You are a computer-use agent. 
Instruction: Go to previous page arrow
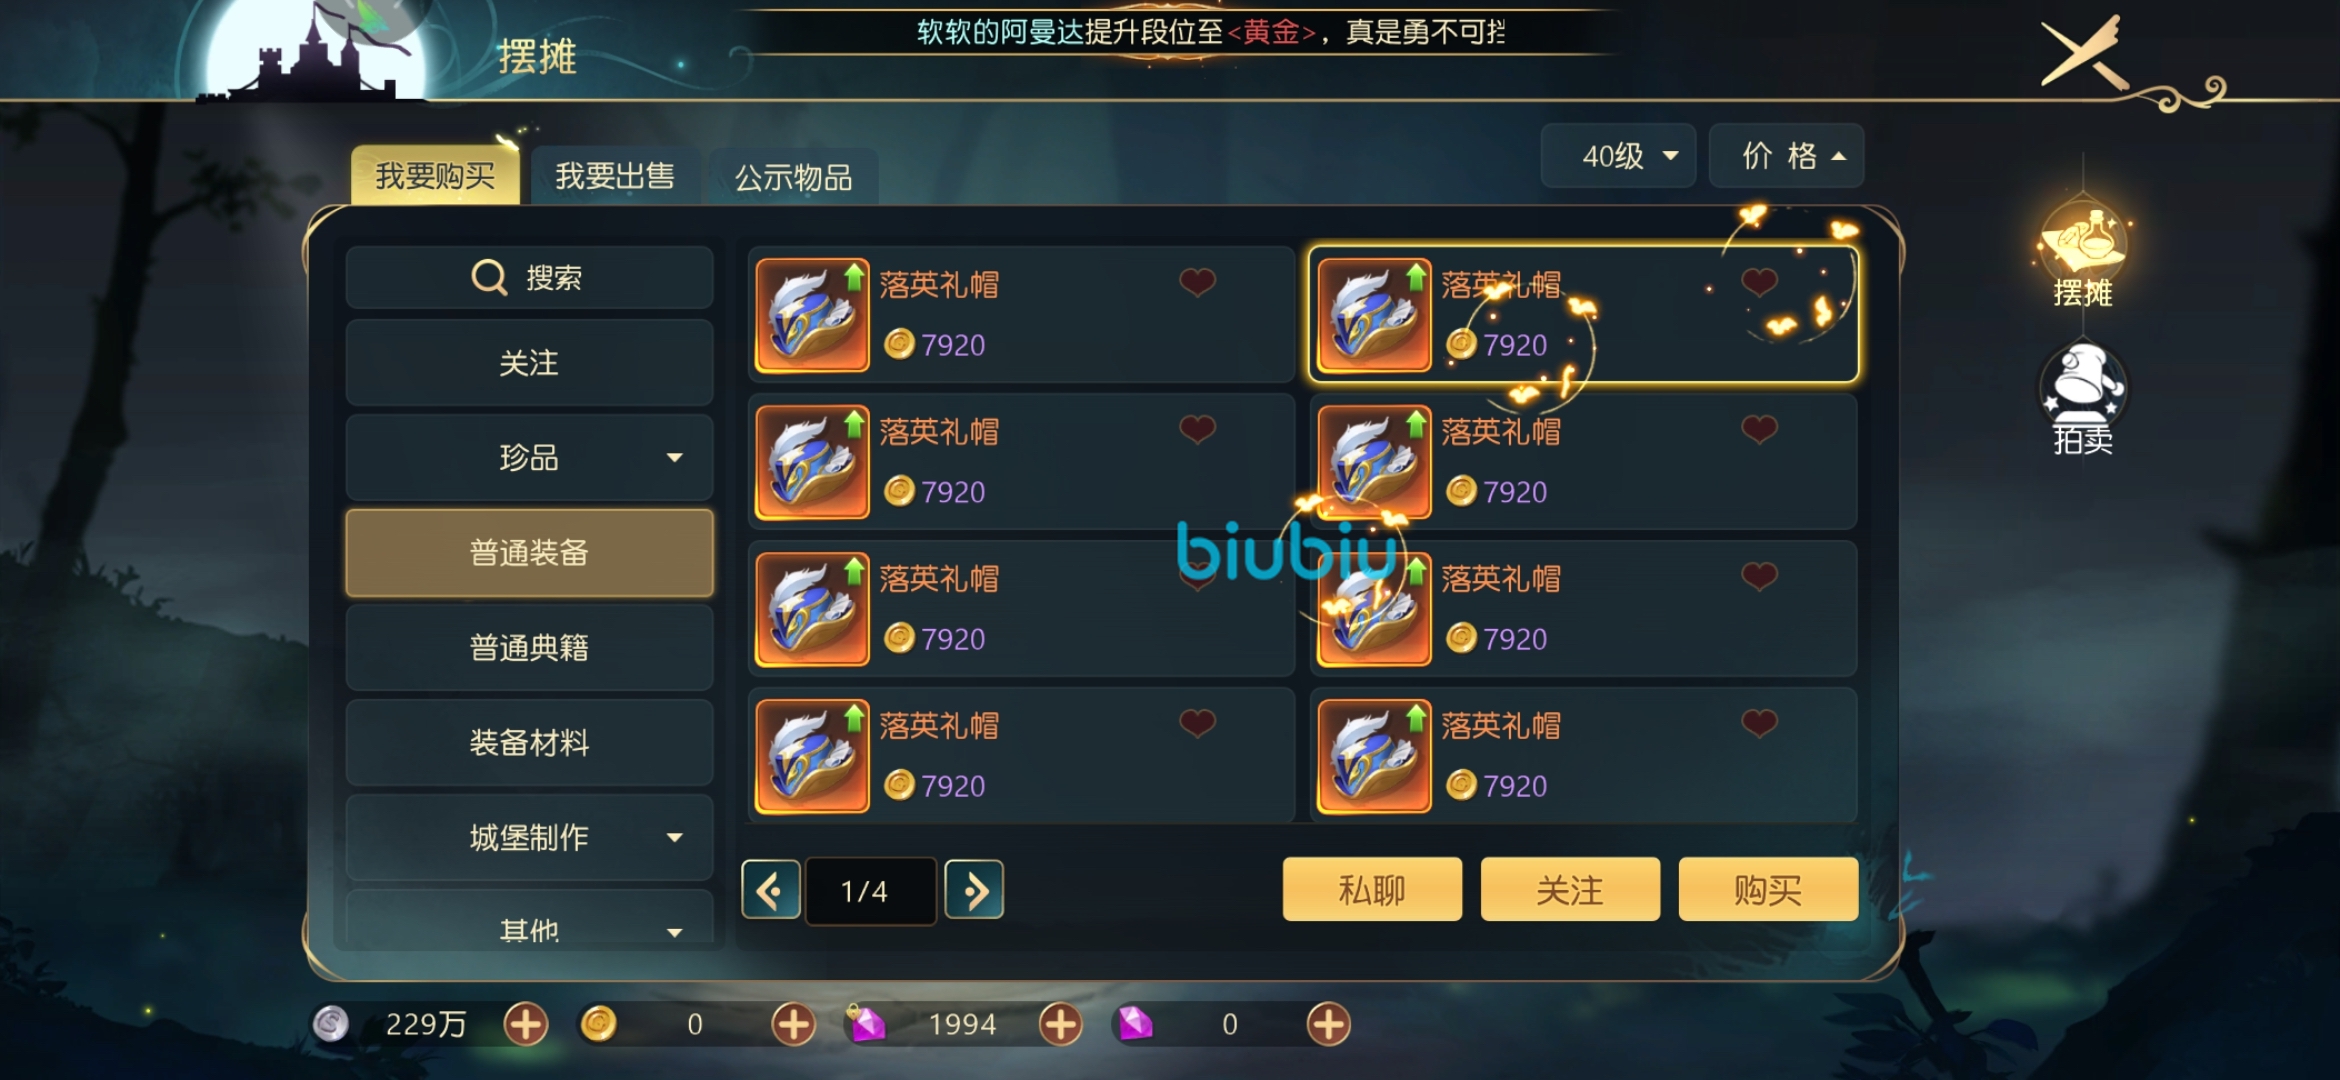tap(770, 889)
